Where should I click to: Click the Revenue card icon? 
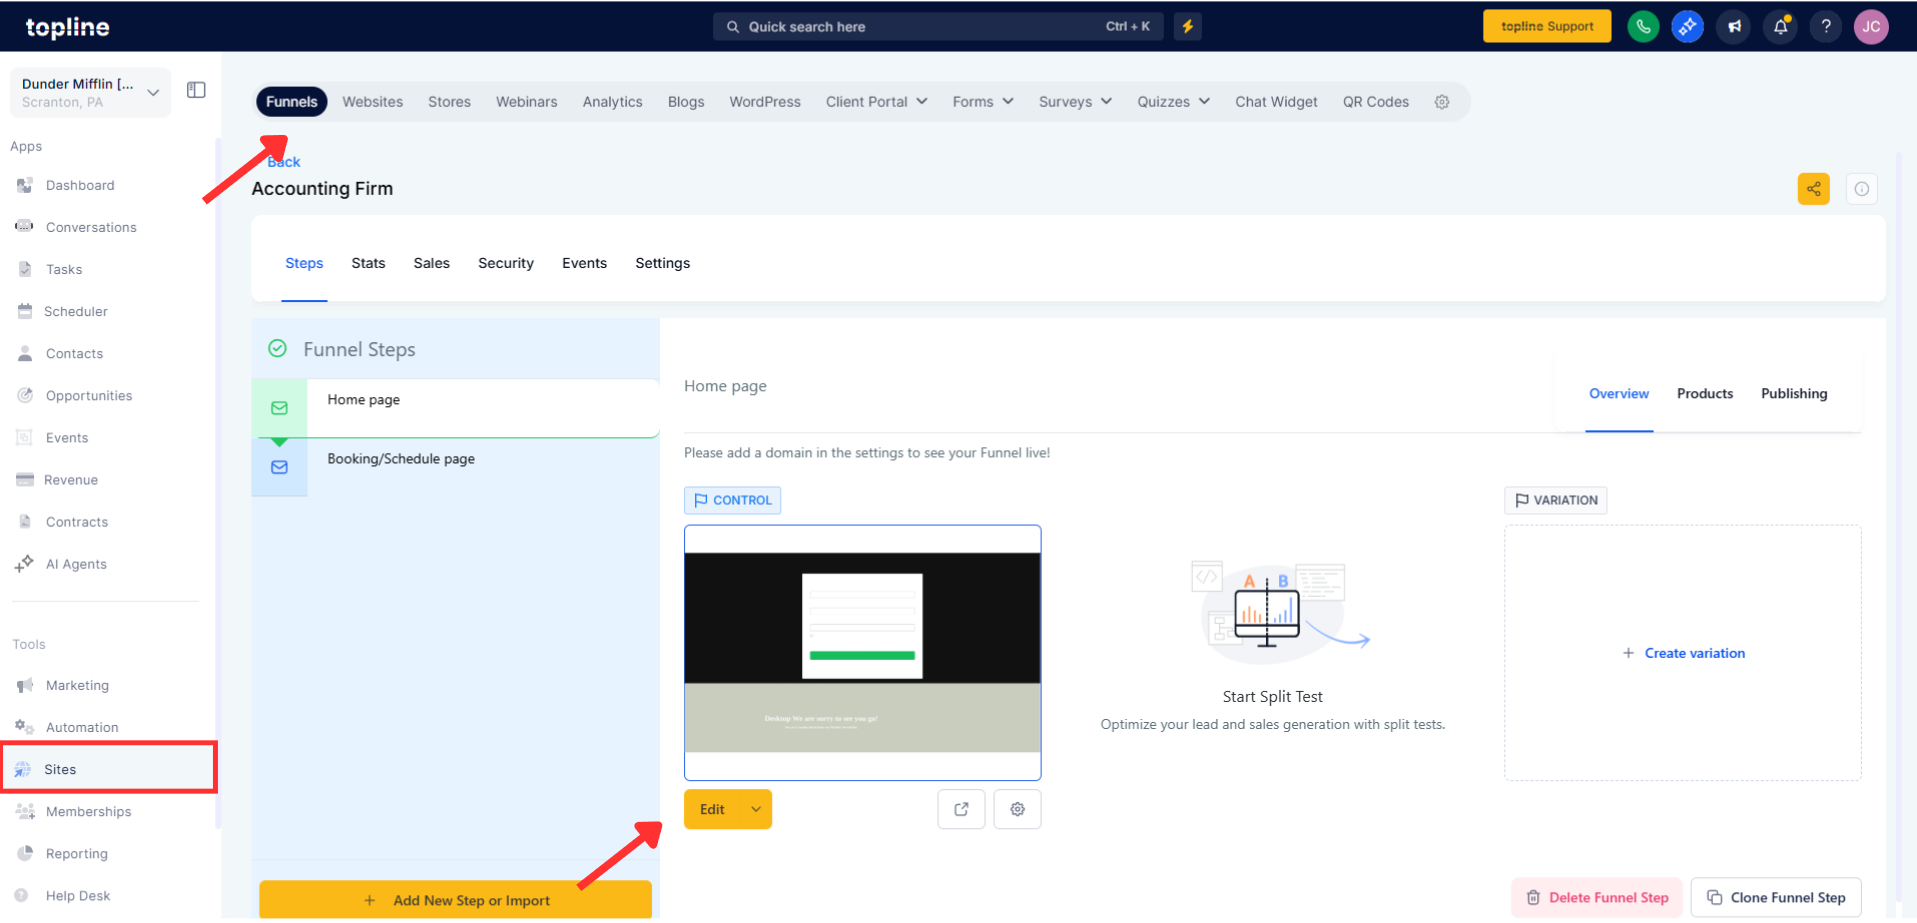click(x=25, y=480)
